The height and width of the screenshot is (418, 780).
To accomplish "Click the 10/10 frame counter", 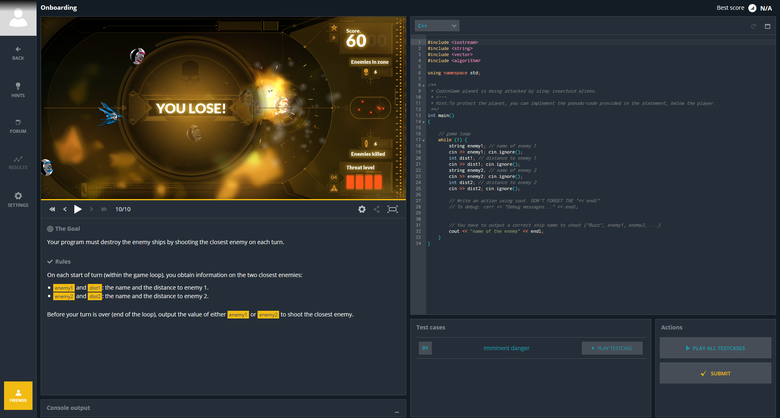I will tap(123, 209).
